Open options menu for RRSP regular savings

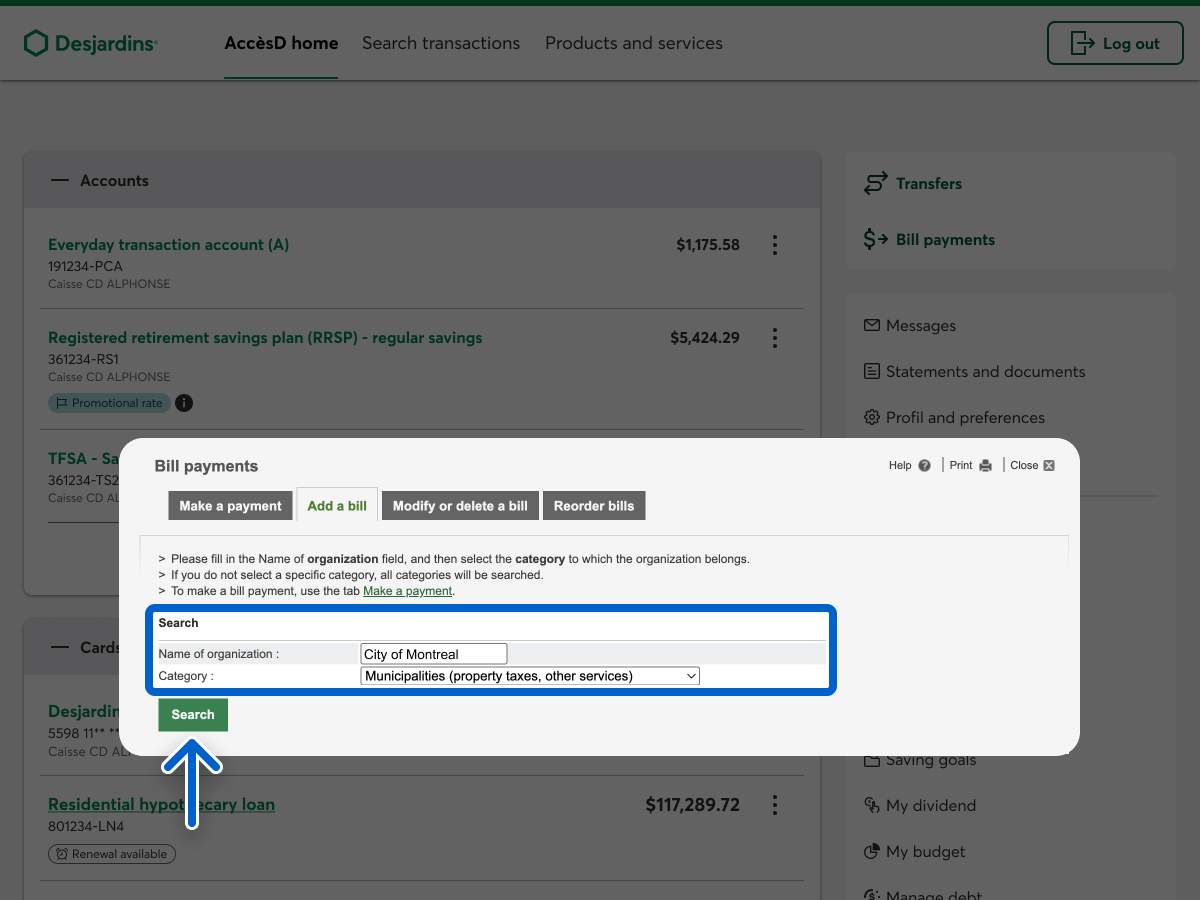click(774, 338)
